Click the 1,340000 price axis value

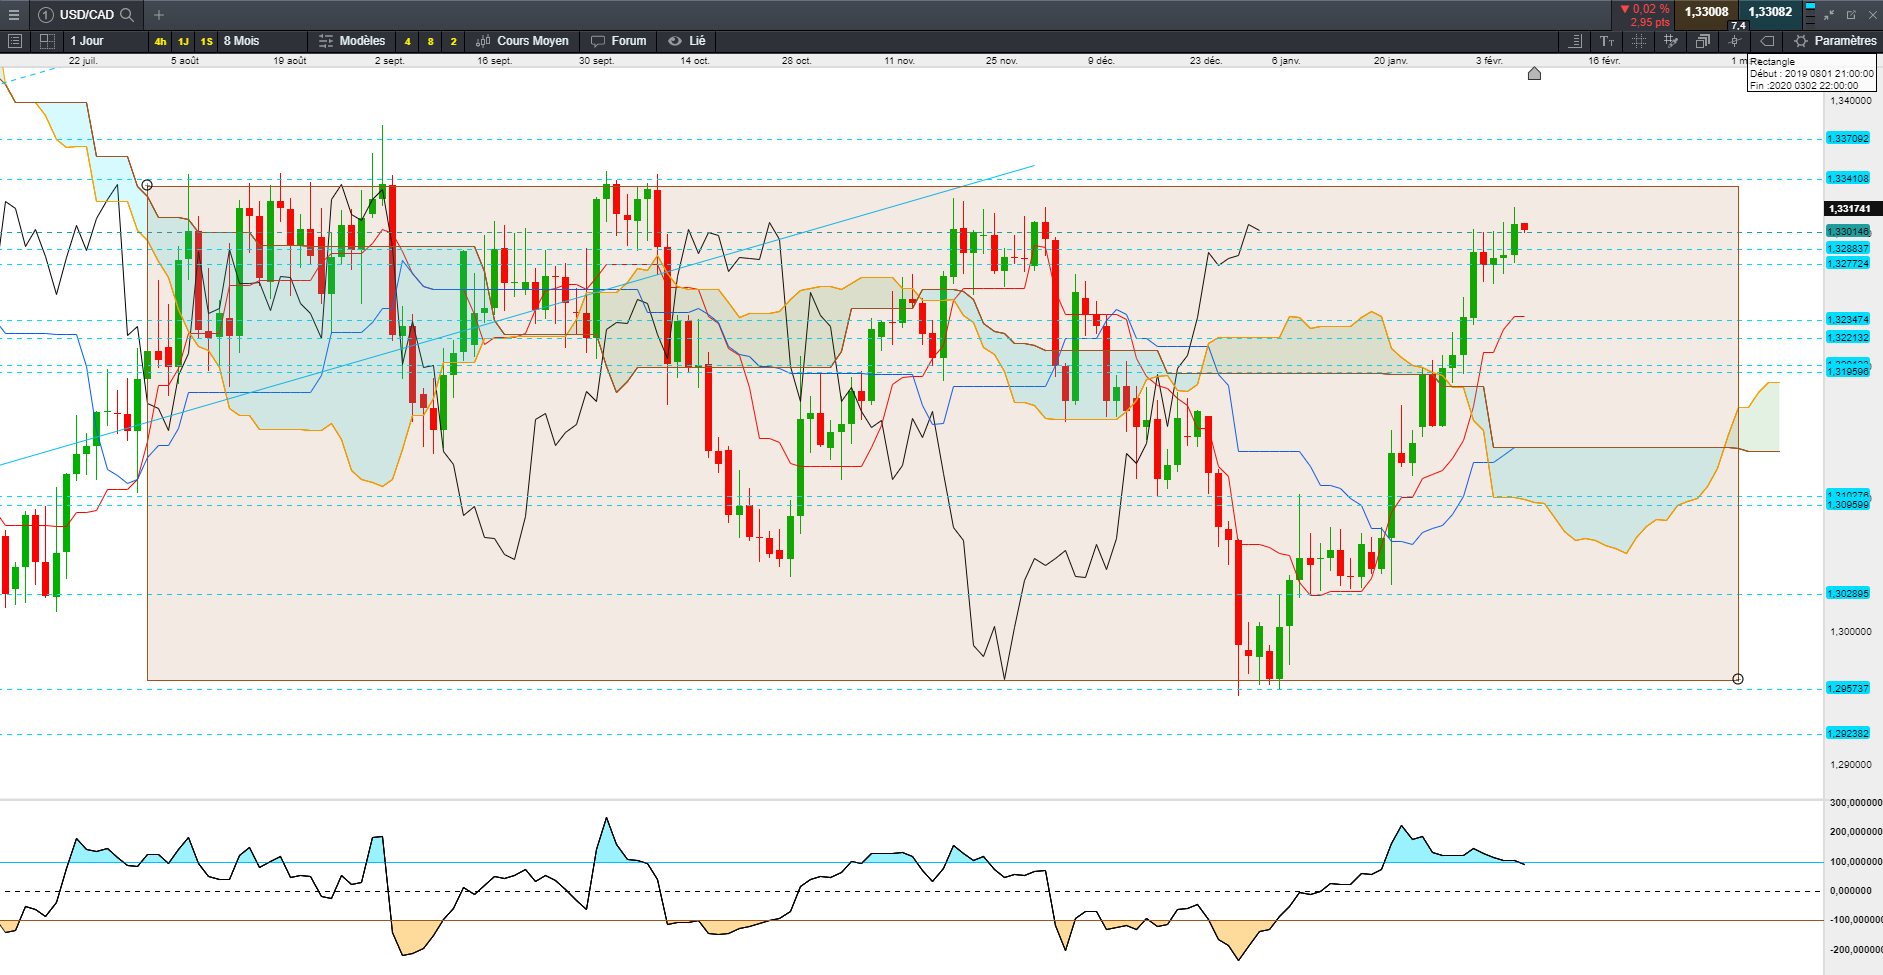pyautogui.click(x=1851, y=101)
